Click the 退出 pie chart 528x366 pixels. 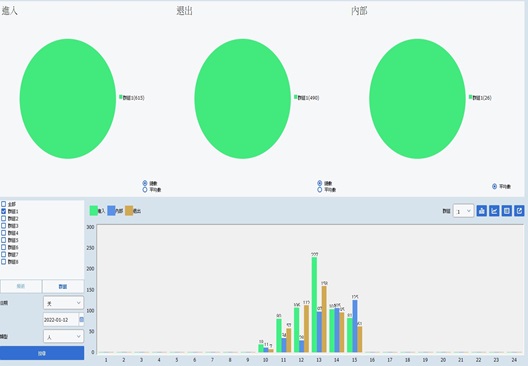tap(242, 99)
